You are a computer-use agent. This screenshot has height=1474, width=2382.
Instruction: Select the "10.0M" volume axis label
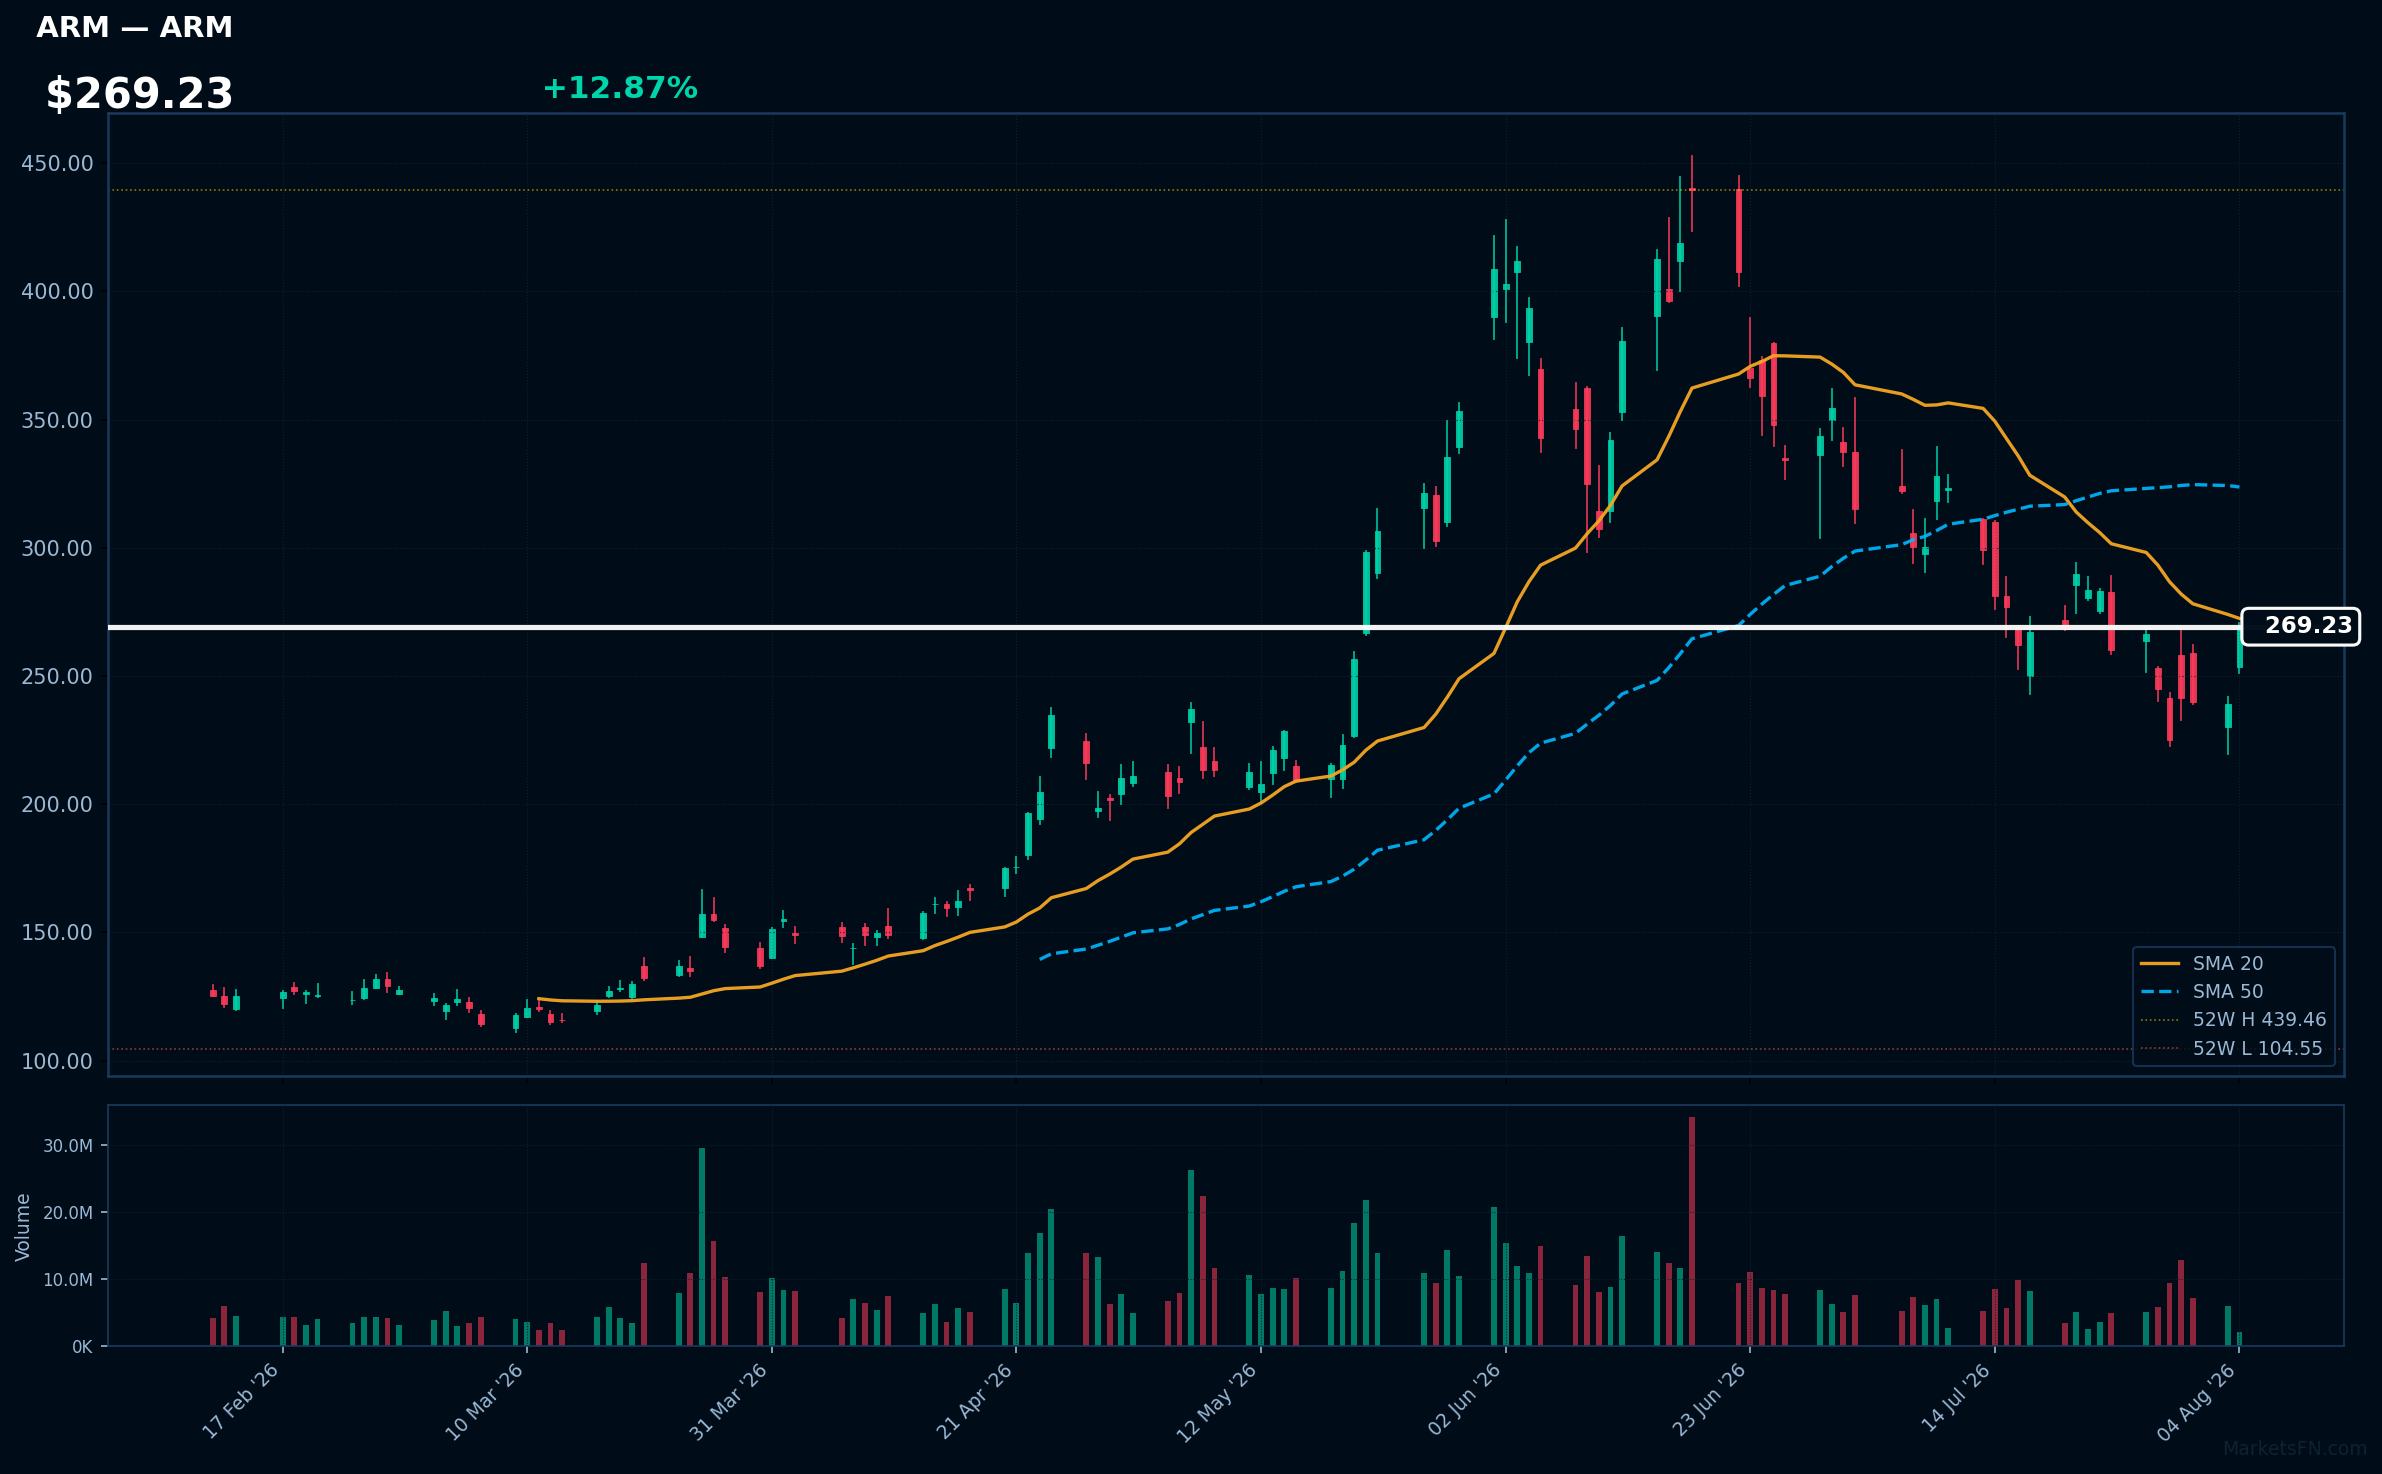click(x=68, y=1280)
